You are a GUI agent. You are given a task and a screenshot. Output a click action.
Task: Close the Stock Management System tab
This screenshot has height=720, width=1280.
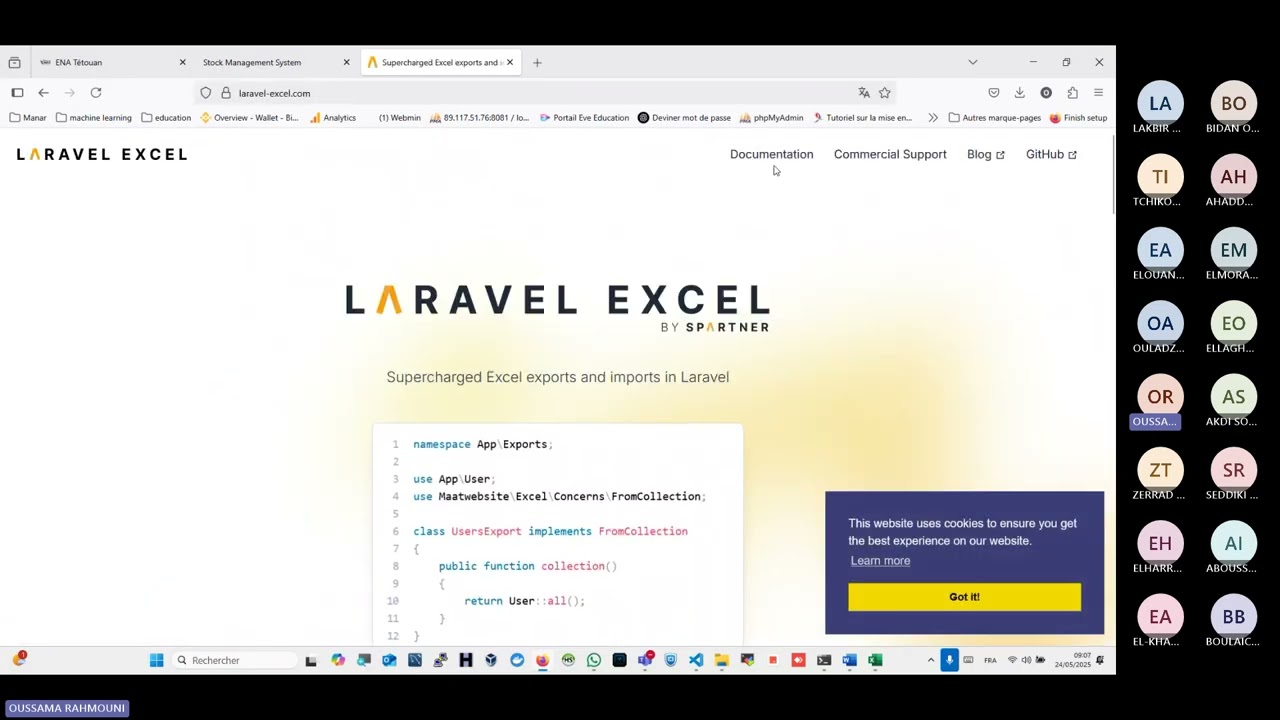click(347, 62)
